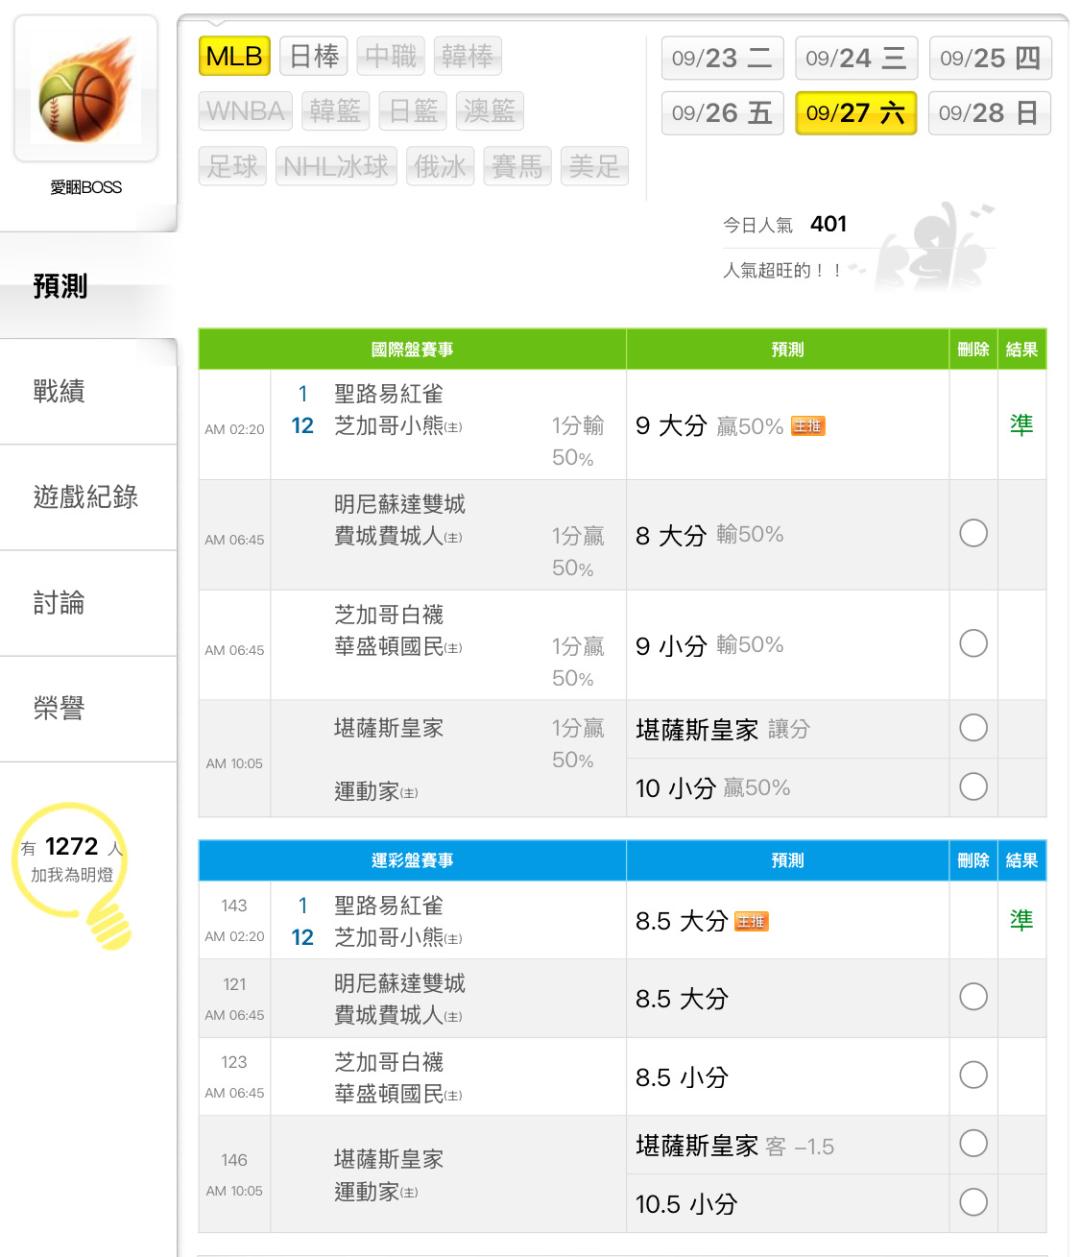Select delete radio for 芝加哥白襪 9 小分
1080x1257 pixels.
click(973, 644)
